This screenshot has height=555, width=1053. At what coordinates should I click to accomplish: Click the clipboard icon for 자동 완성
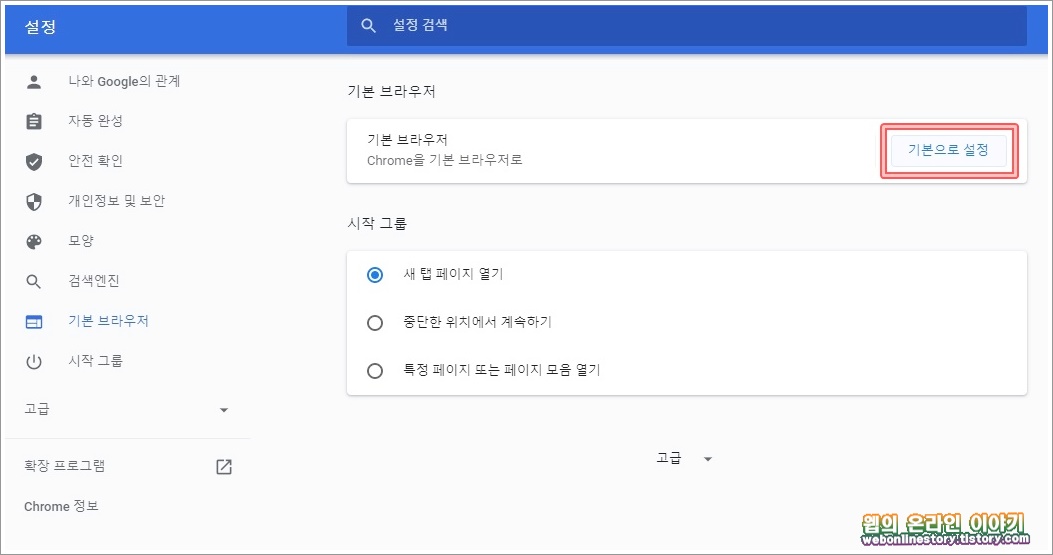[x=34, y=122]
